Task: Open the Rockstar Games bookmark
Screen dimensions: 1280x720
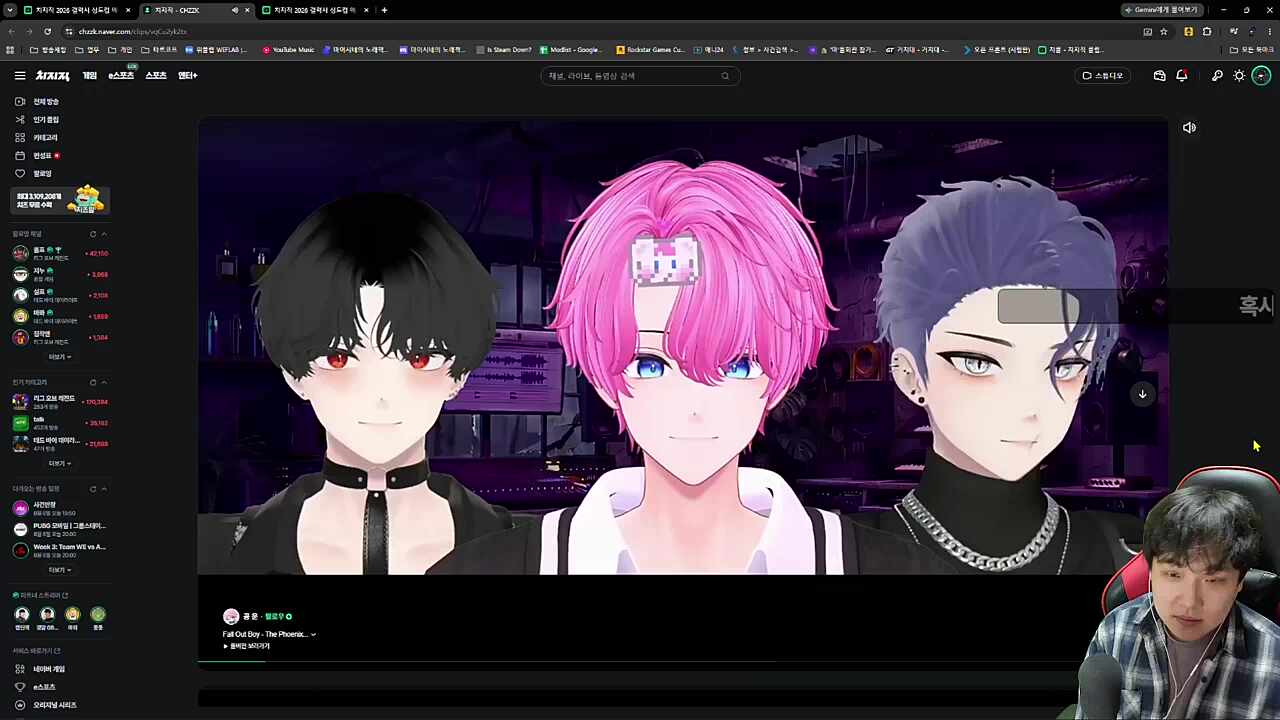Action: (x=651, y=50)
